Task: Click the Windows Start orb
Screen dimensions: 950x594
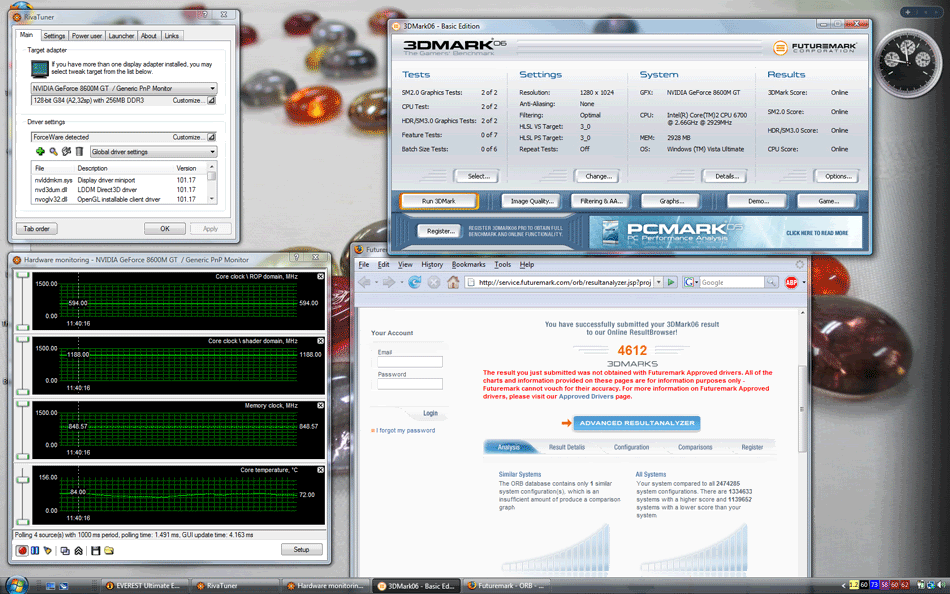Action: [x=16, y=585]
